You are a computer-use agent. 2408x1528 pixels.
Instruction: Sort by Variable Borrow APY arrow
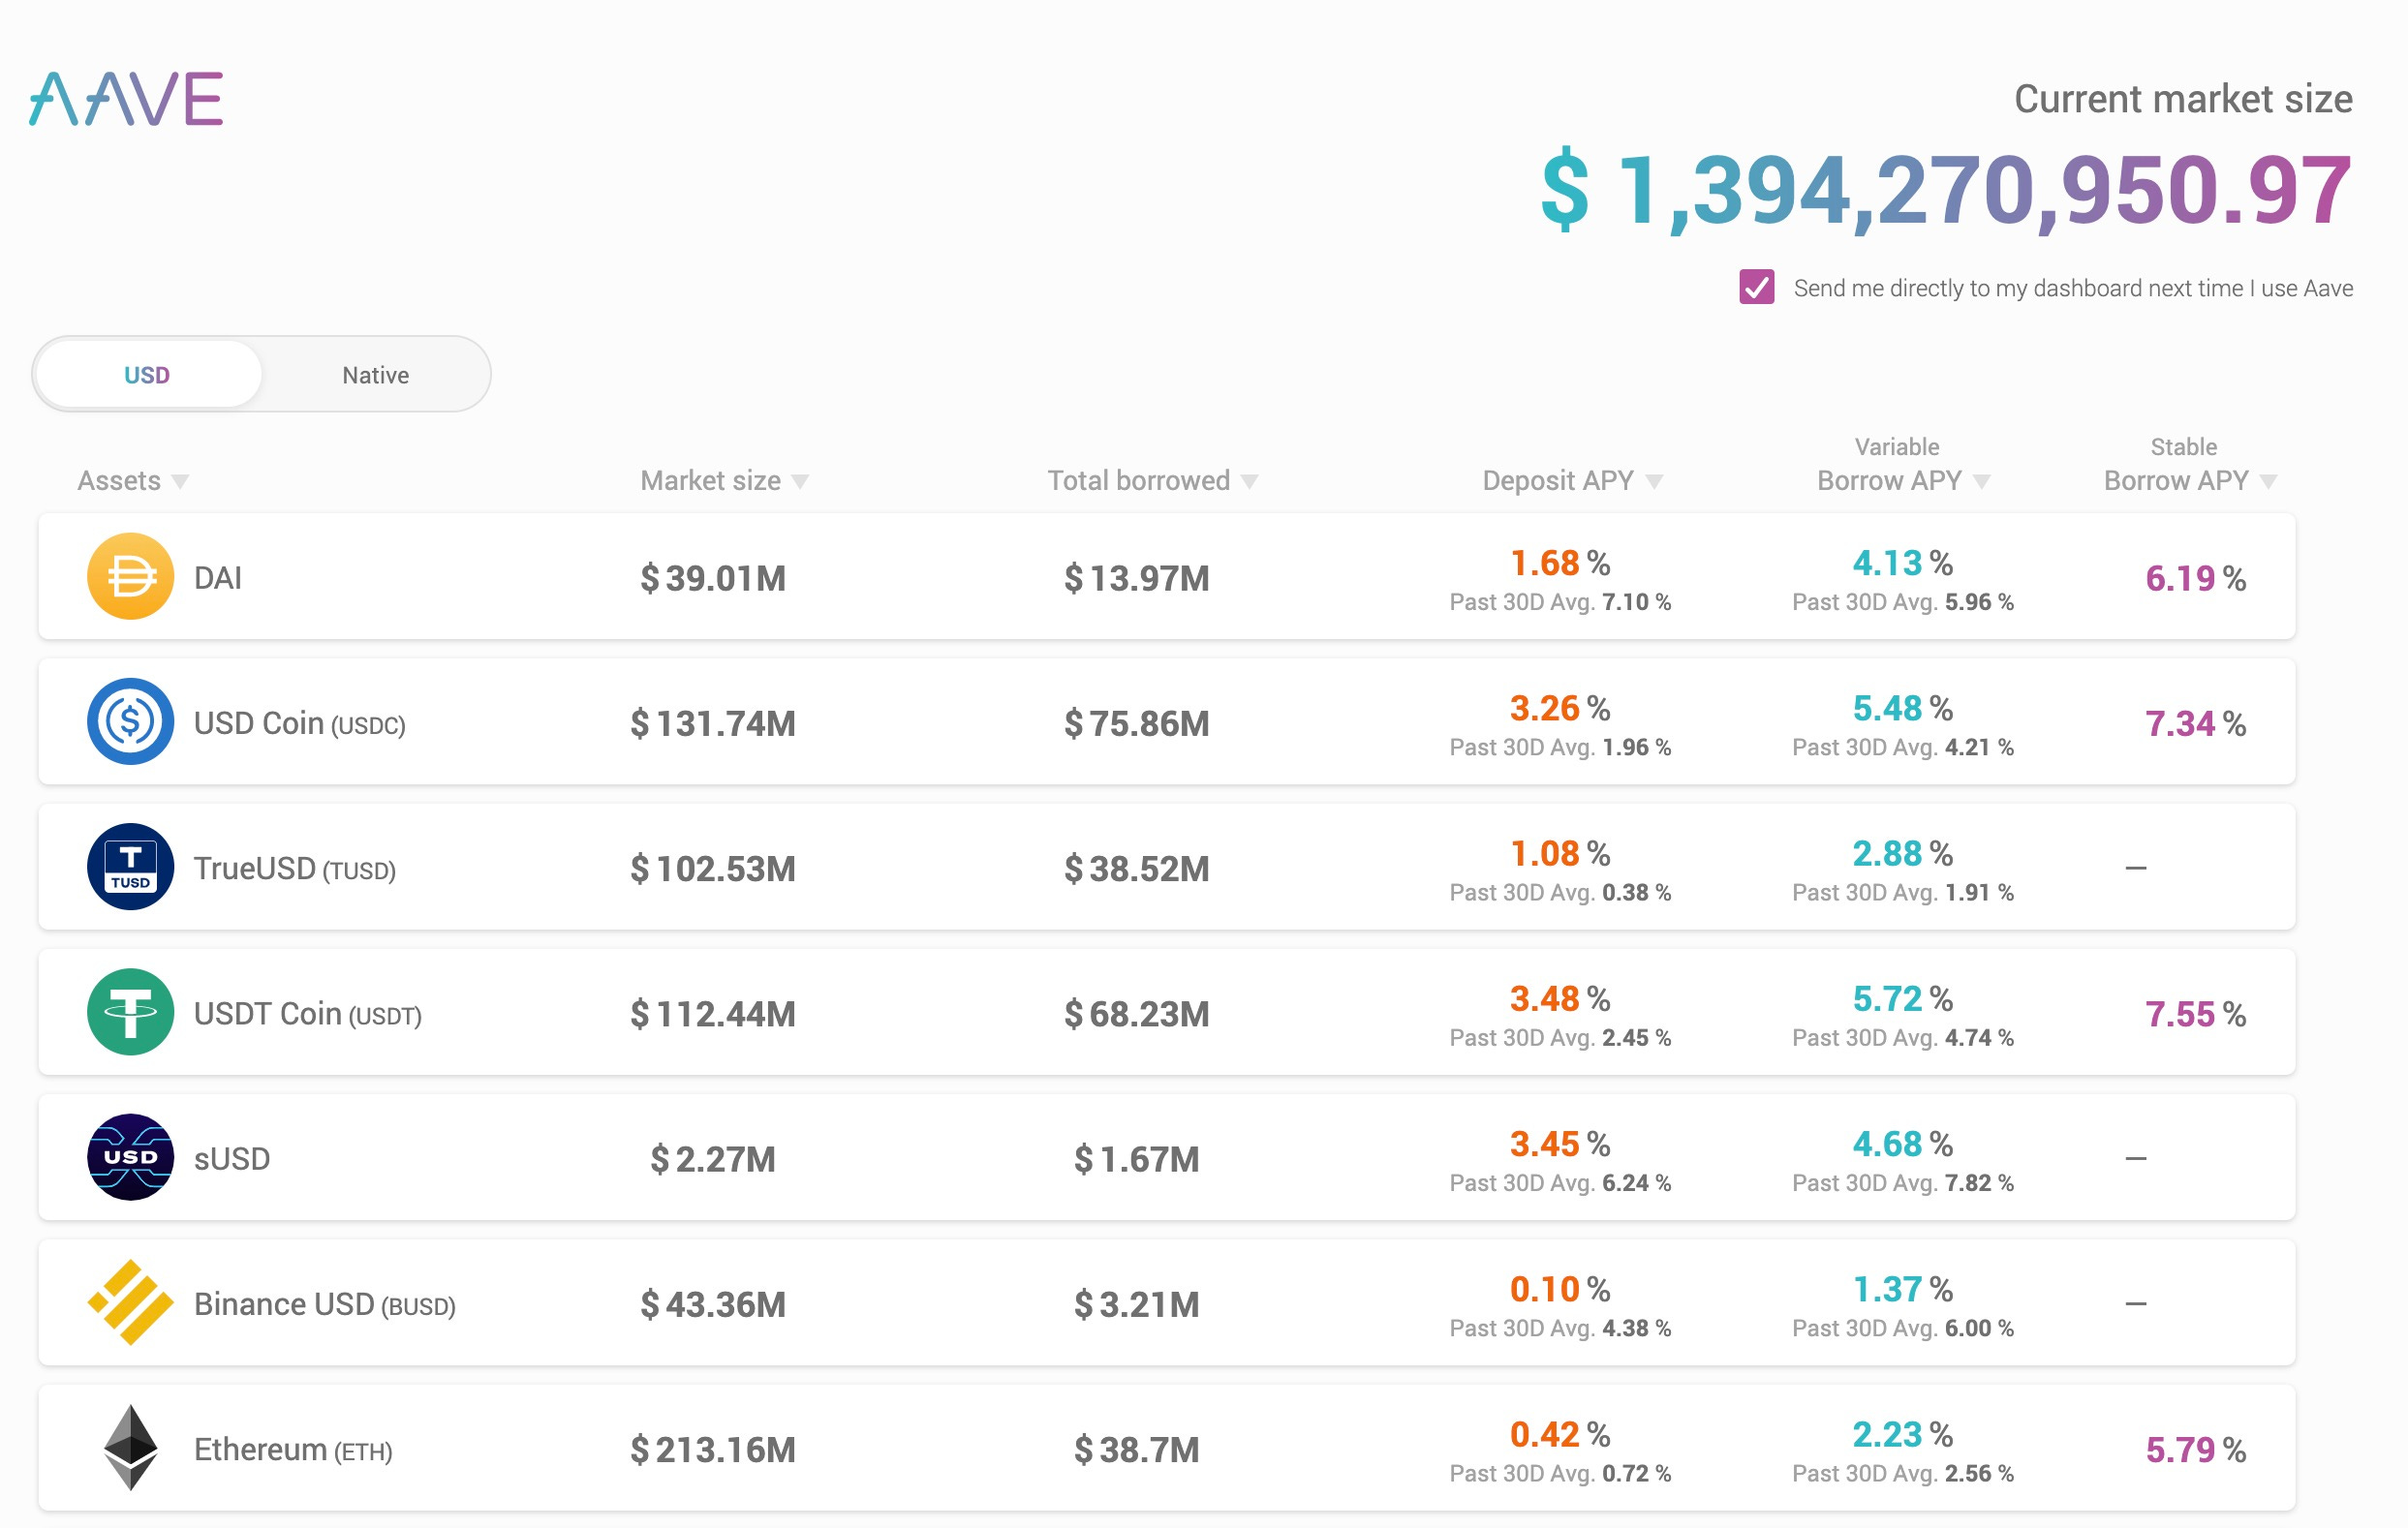click(x=1981, y=482)
